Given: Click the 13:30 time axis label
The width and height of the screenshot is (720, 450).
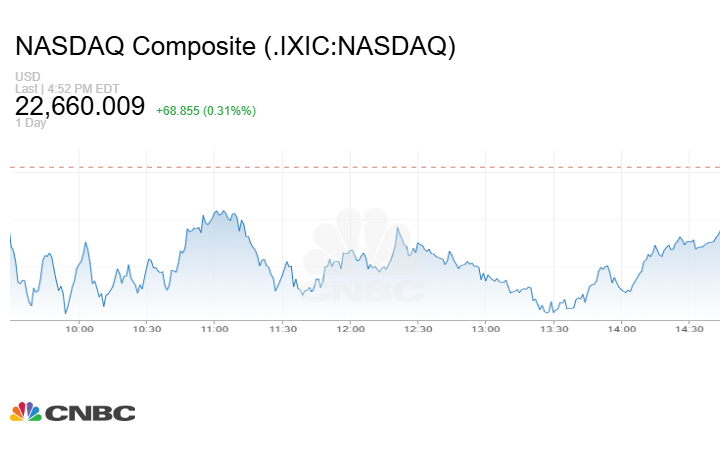Looking at the screenshot, I should (554, 329).
